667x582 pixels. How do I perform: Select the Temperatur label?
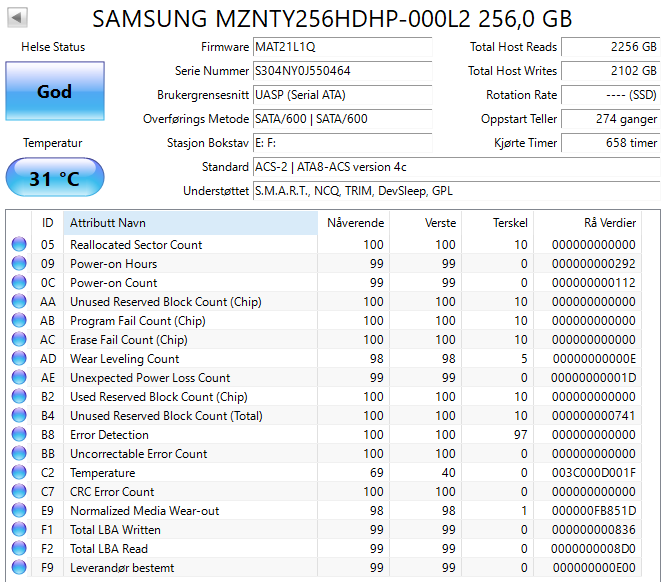point(52,143)
